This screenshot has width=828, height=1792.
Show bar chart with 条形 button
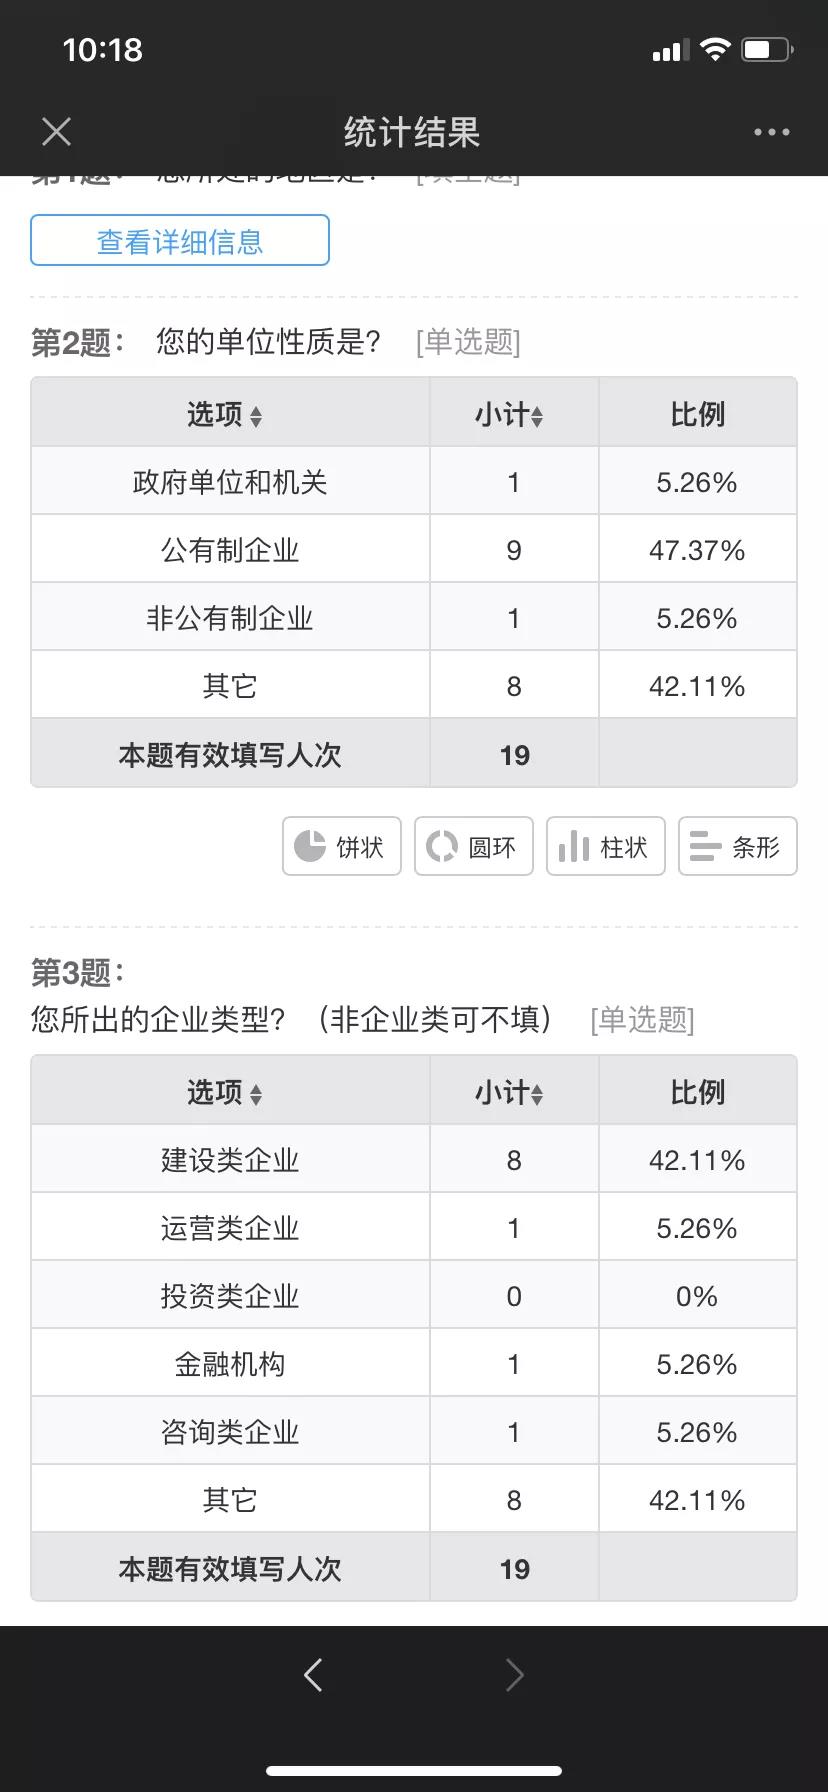(738, 847)
